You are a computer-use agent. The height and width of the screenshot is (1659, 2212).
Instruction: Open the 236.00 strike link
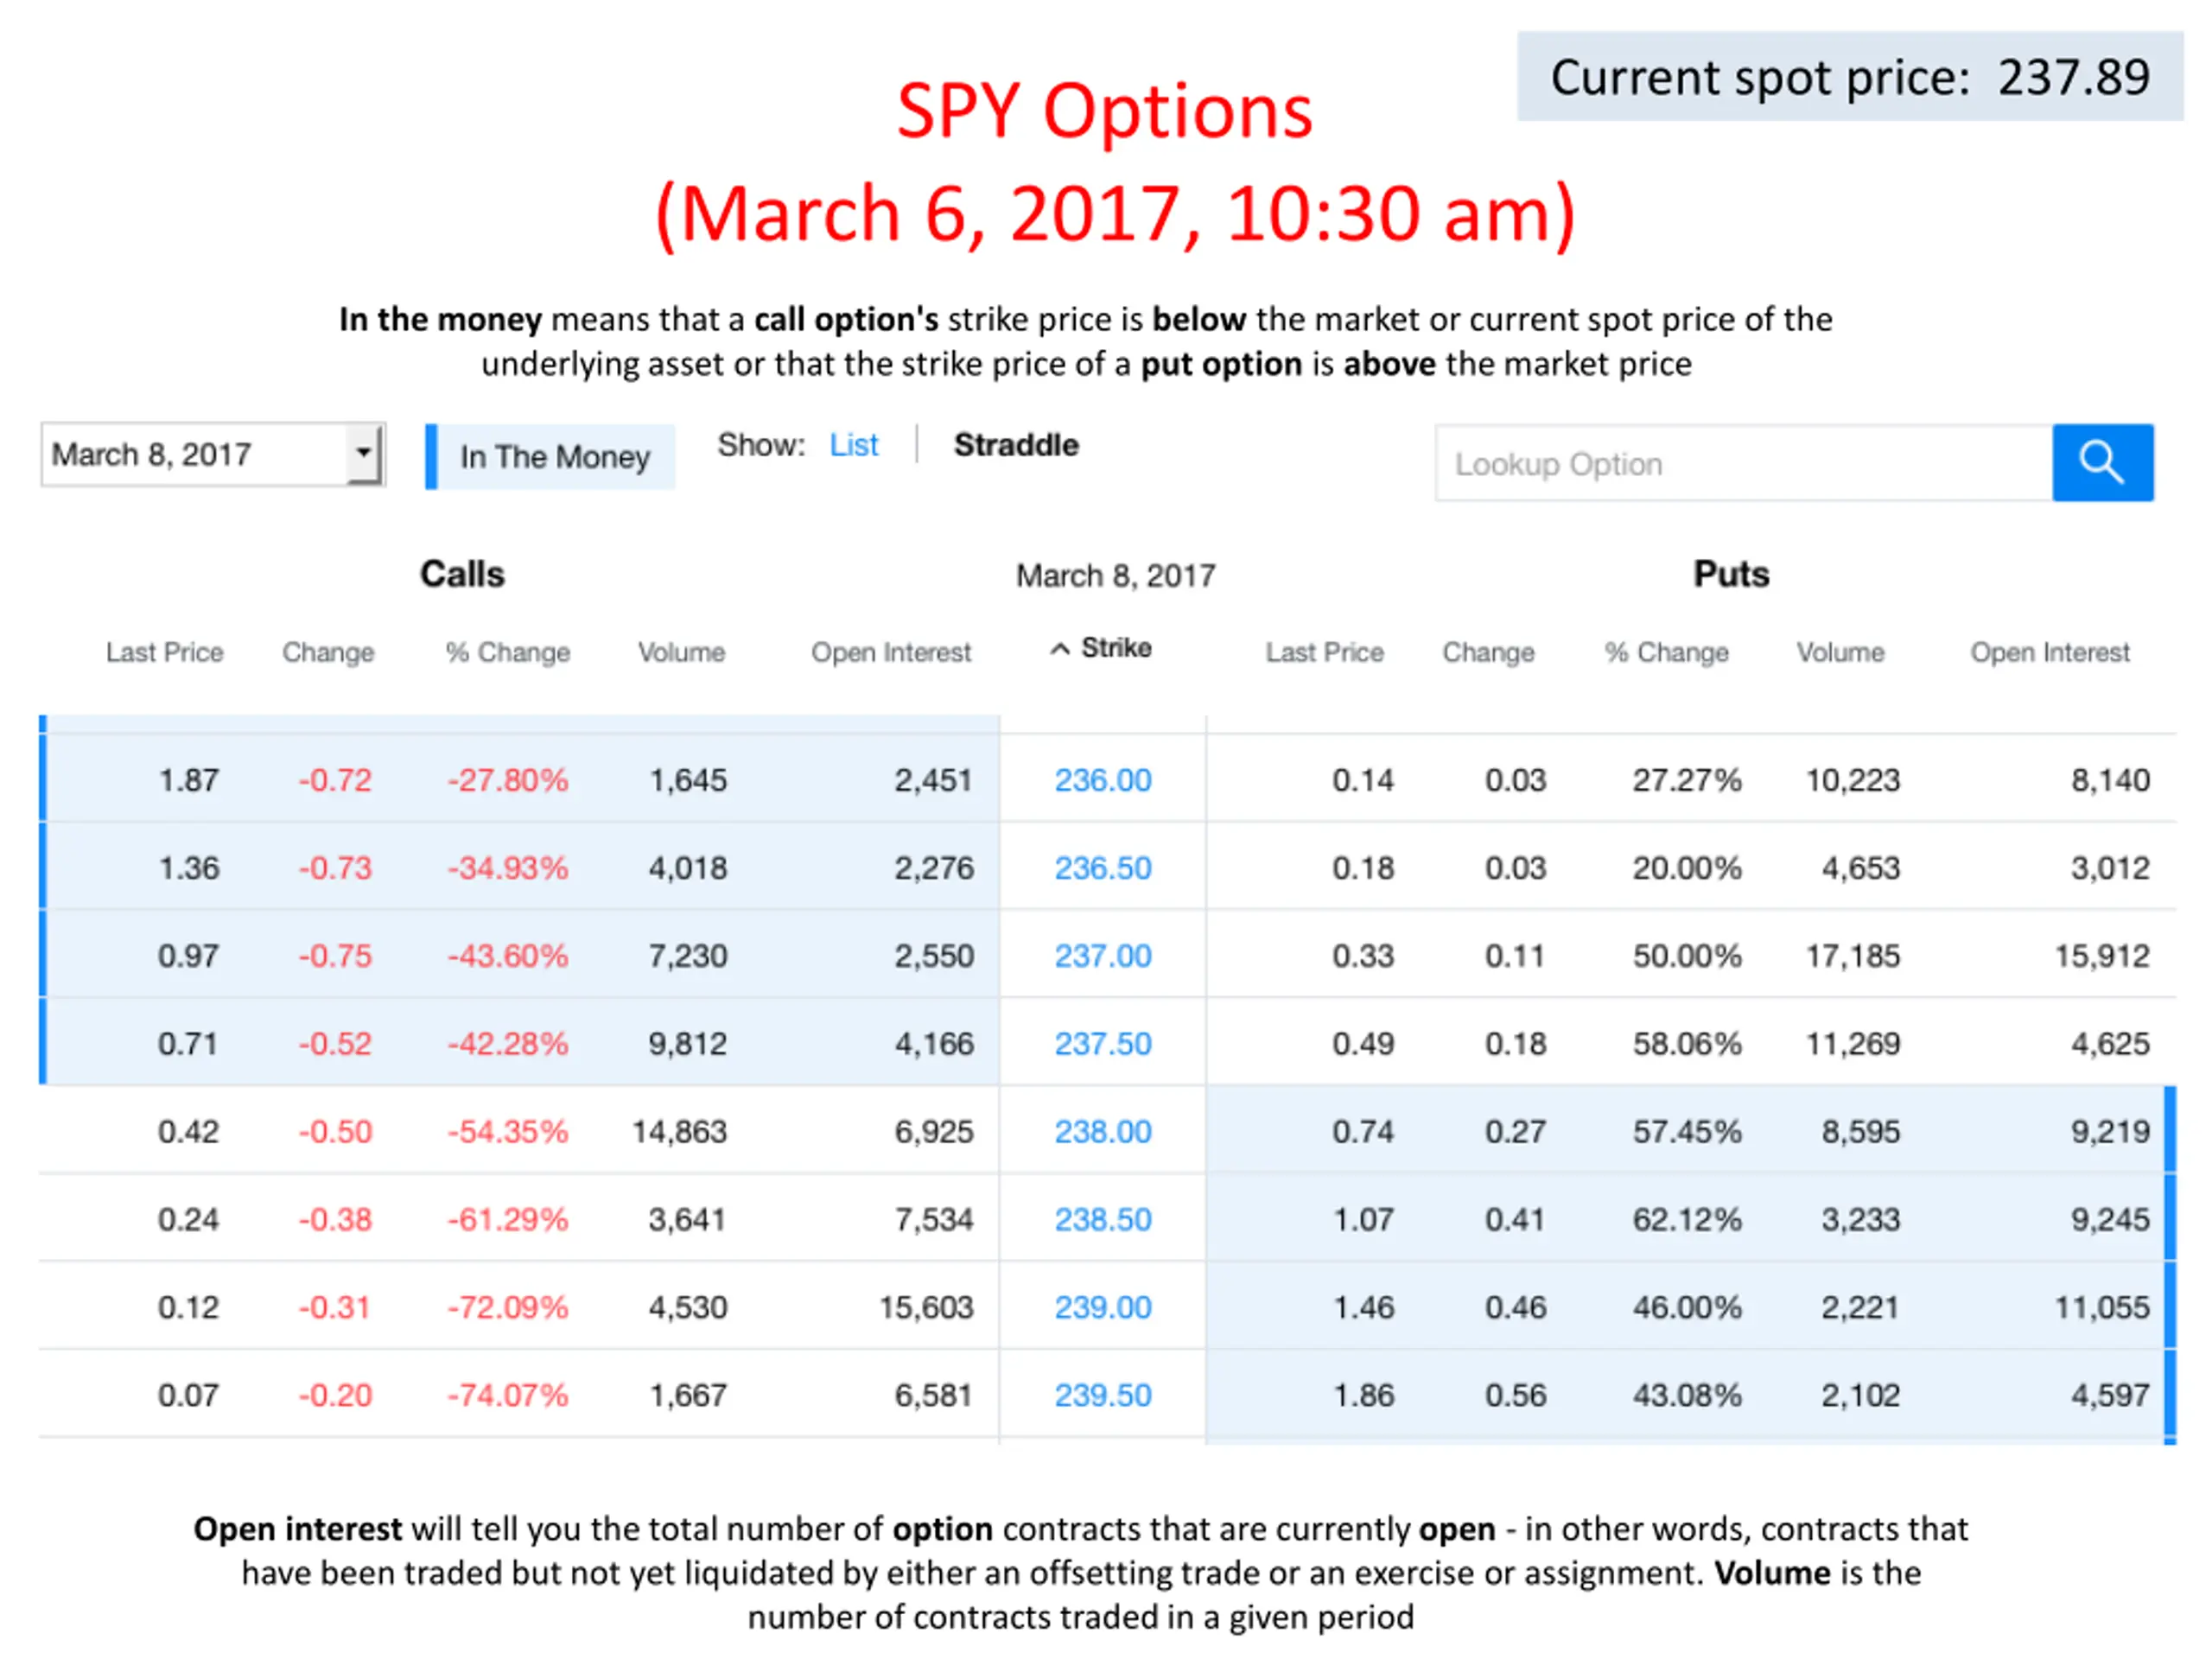pyautogui.click(x=1103, y=780)
